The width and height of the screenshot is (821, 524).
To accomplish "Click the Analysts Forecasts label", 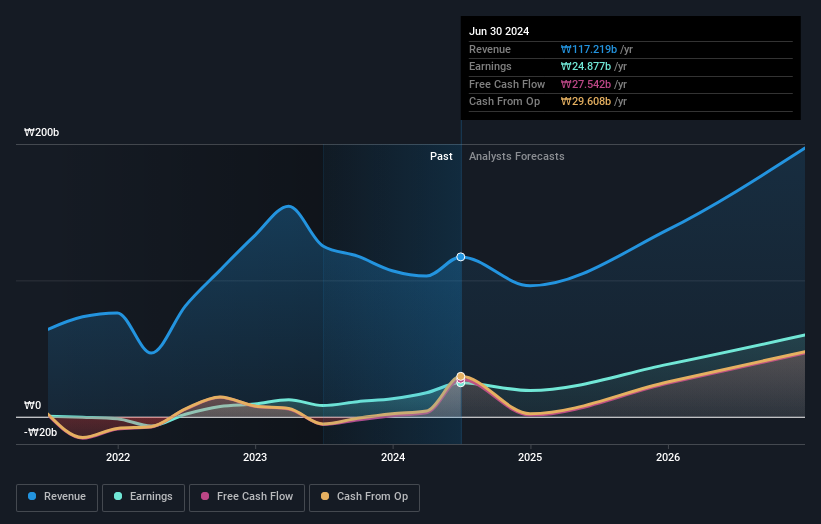I will 517,157.
